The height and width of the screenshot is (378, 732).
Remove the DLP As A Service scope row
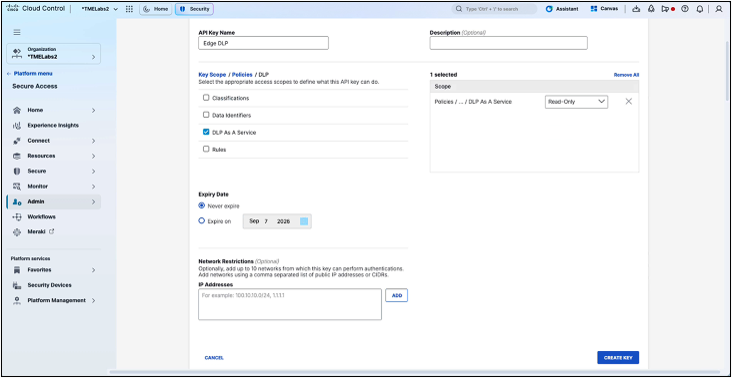pos(628,102)
